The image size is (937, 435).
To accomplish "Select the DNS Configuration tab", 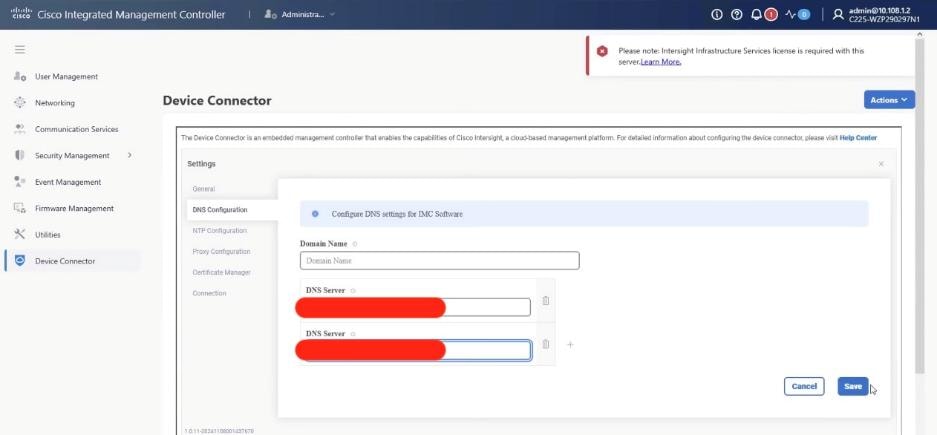I will tap(220, 210).
